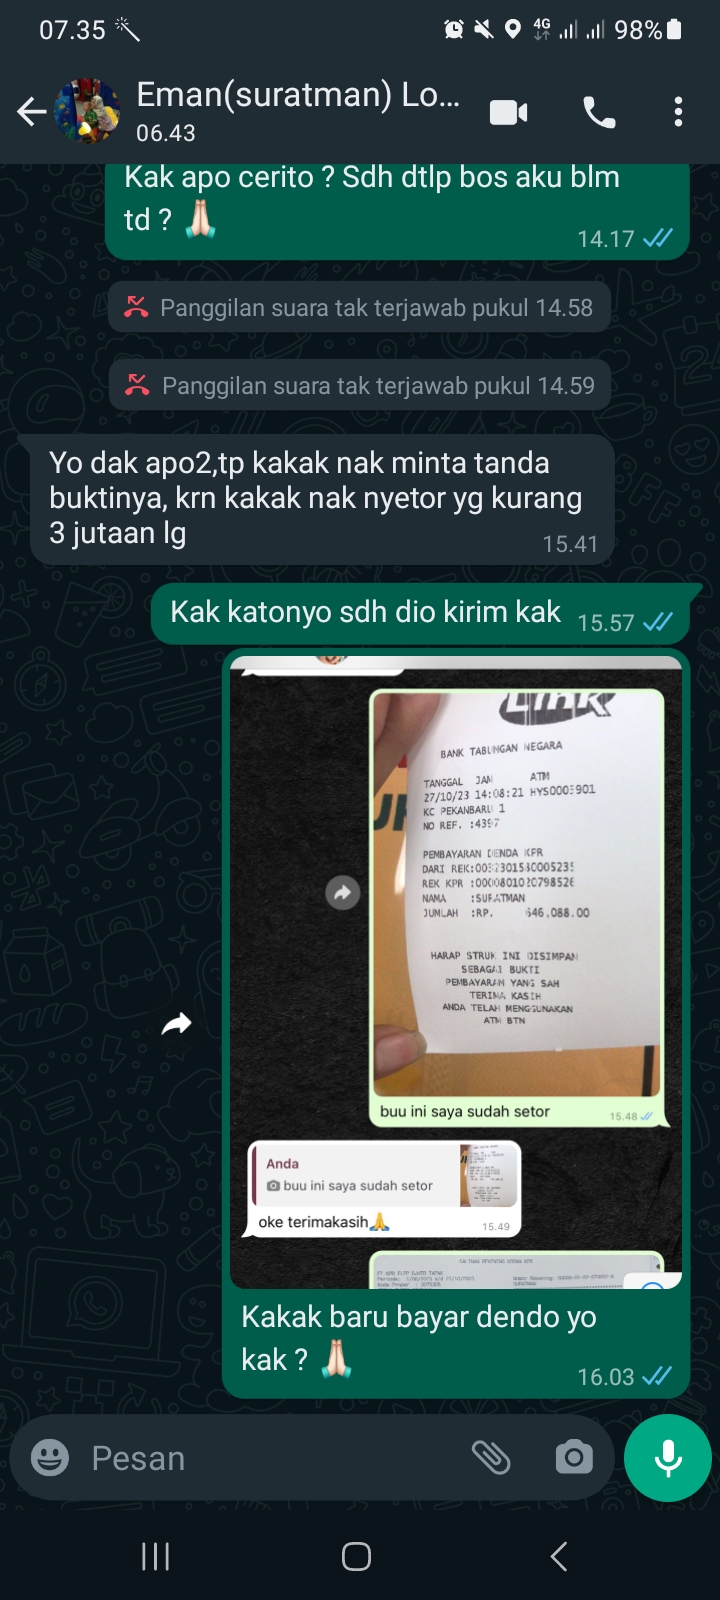Tap the Android recent apps button
This screenshot has width=720, height=1600.
pyautogui.click(x=155, y=1556)
